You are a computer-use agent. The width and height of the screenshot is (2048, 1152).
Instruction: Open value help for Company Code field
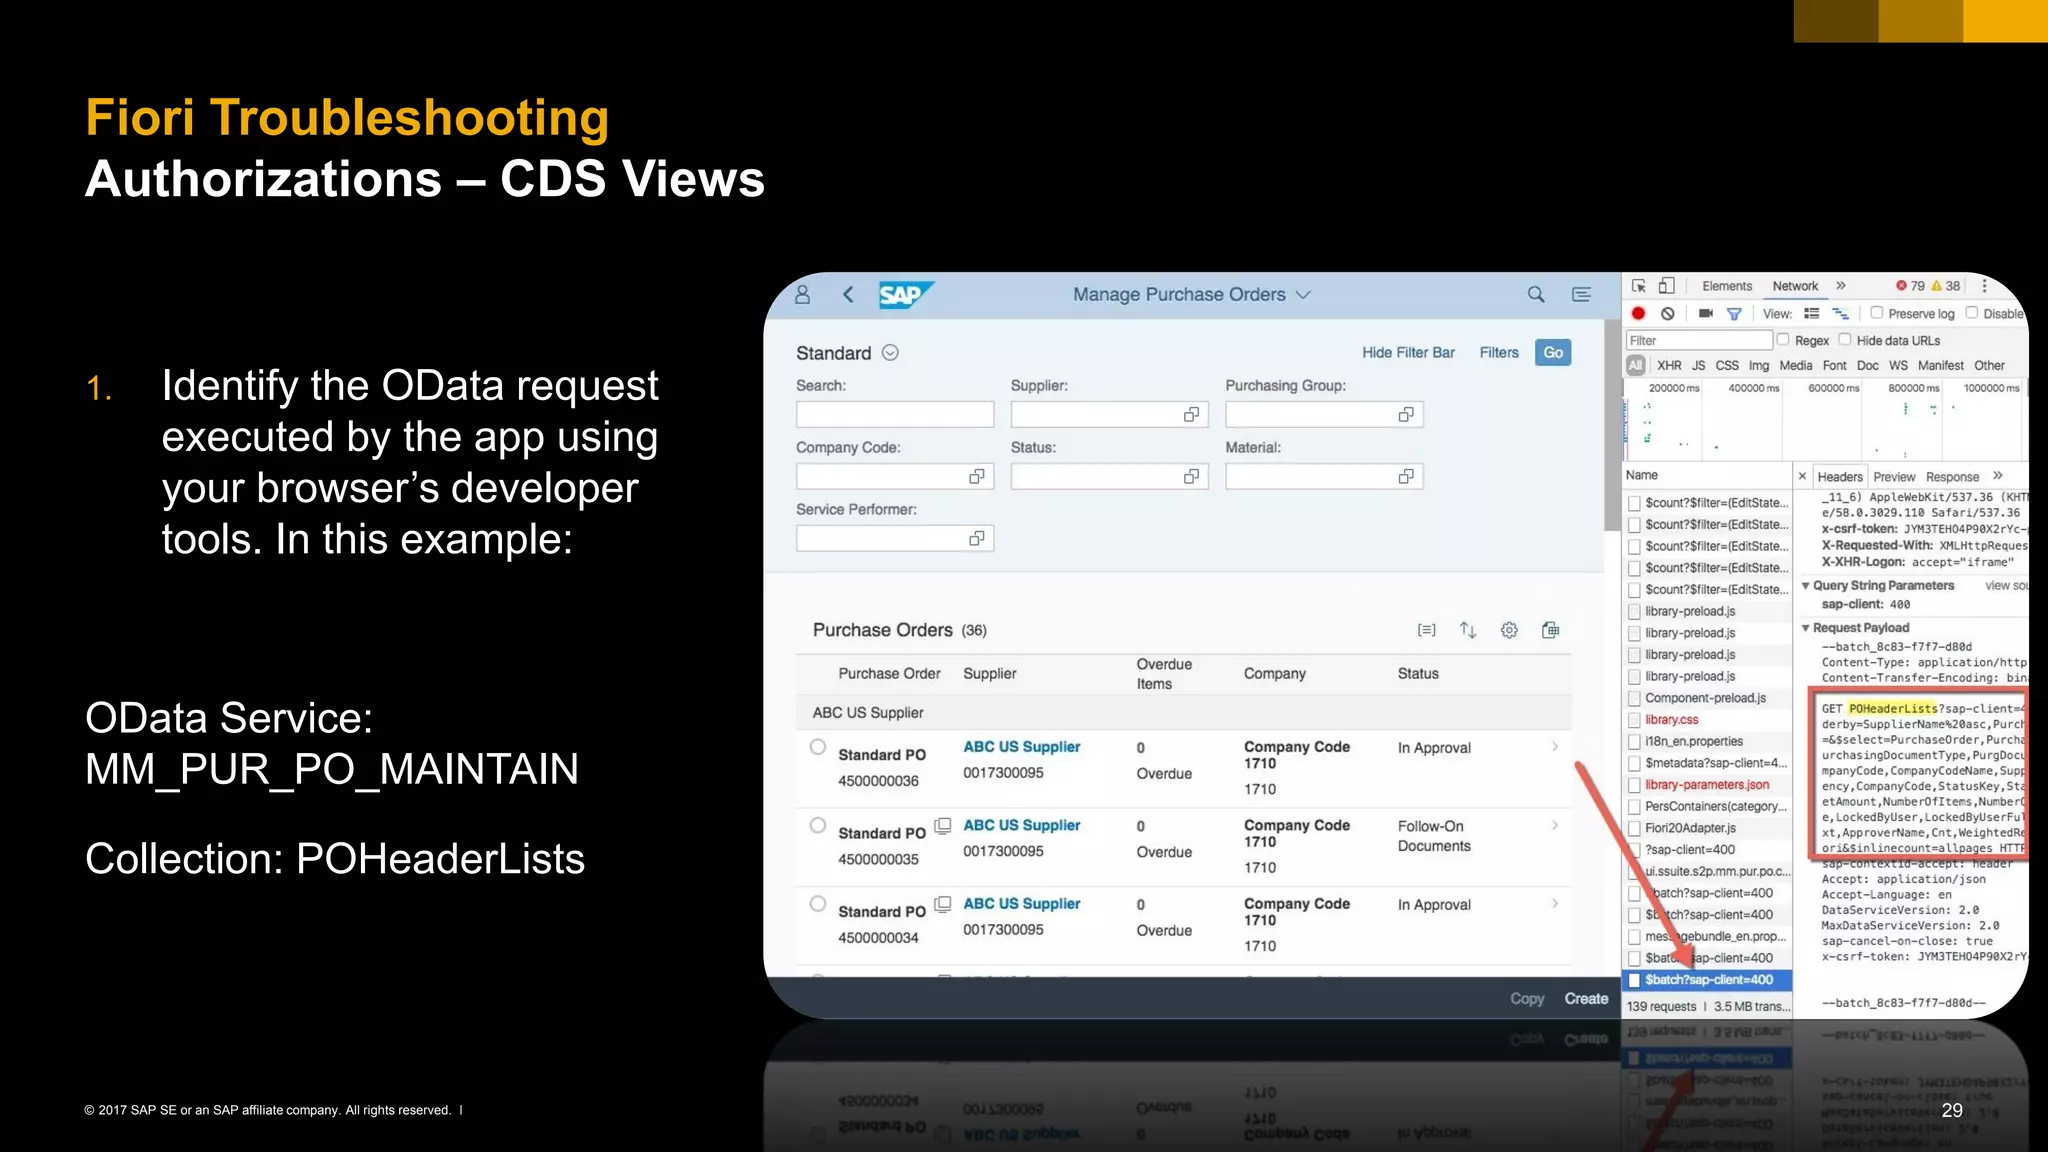977,476
